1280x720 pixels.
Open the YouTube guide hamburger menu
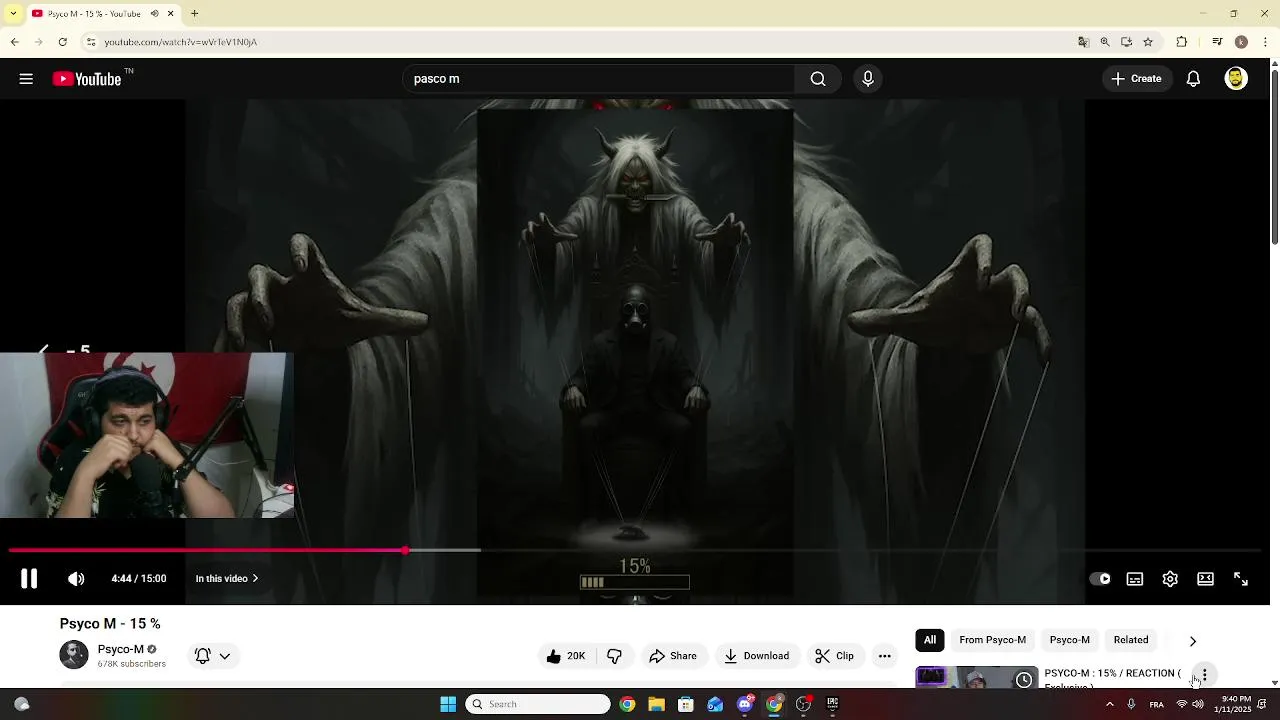pos(26,79)
